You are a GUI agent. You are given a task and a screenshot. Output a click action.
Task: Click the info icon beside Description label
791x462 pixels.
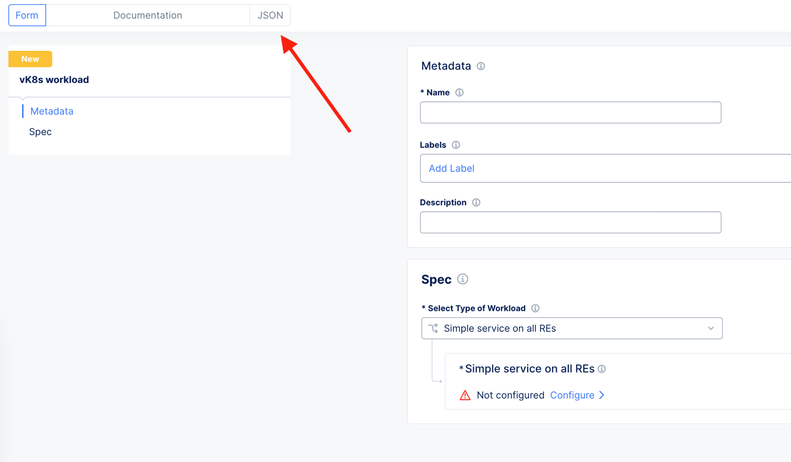[476, 203]
